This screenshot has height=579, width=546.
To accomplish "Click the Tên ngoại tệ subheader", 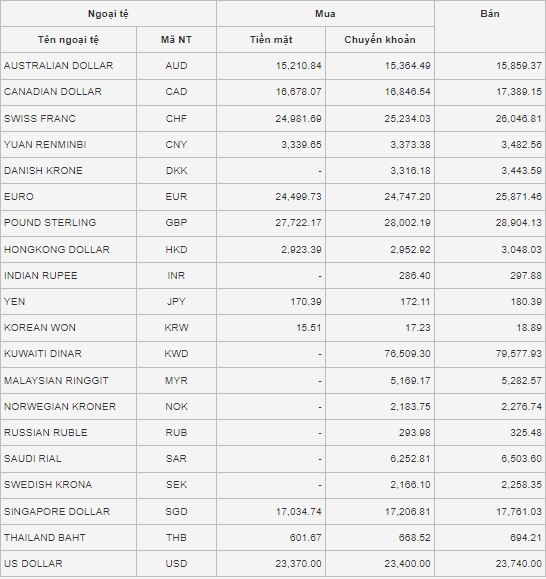I will click(x=69, y=40).
